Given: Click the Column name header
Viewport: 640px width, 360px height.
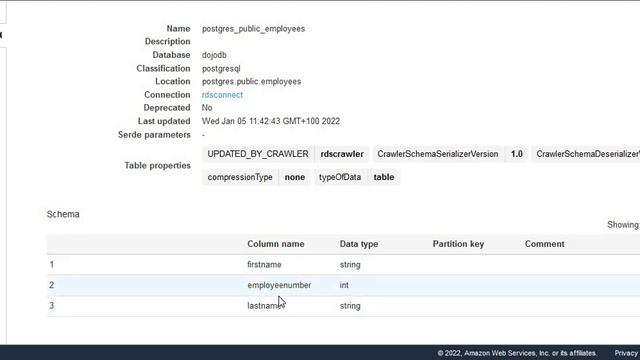Looking at the screenshot, I should [276, 244].
